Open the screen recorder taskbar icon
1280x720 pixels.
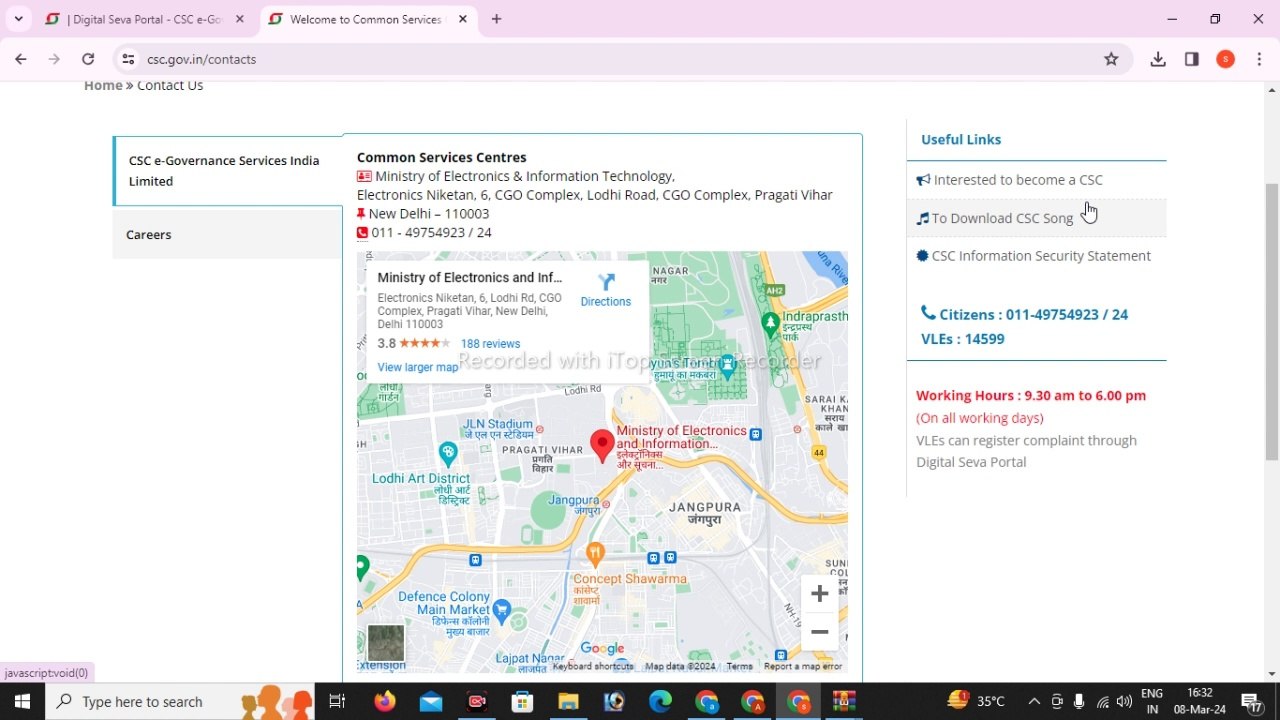pos(477,701)
